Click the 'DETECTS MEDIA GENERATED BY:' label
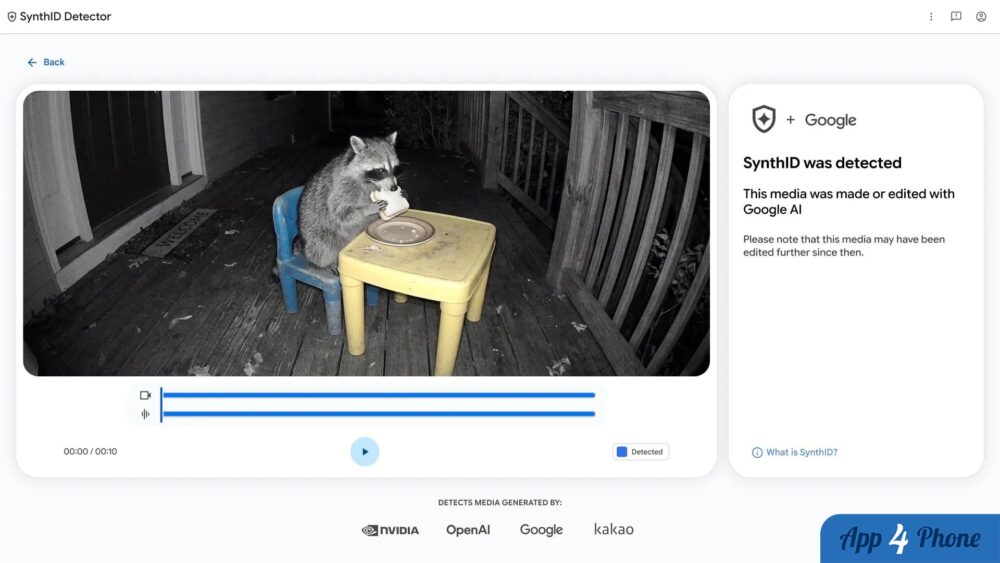The width and height of the screenshot is (1000, 563). tap(499, 502)
